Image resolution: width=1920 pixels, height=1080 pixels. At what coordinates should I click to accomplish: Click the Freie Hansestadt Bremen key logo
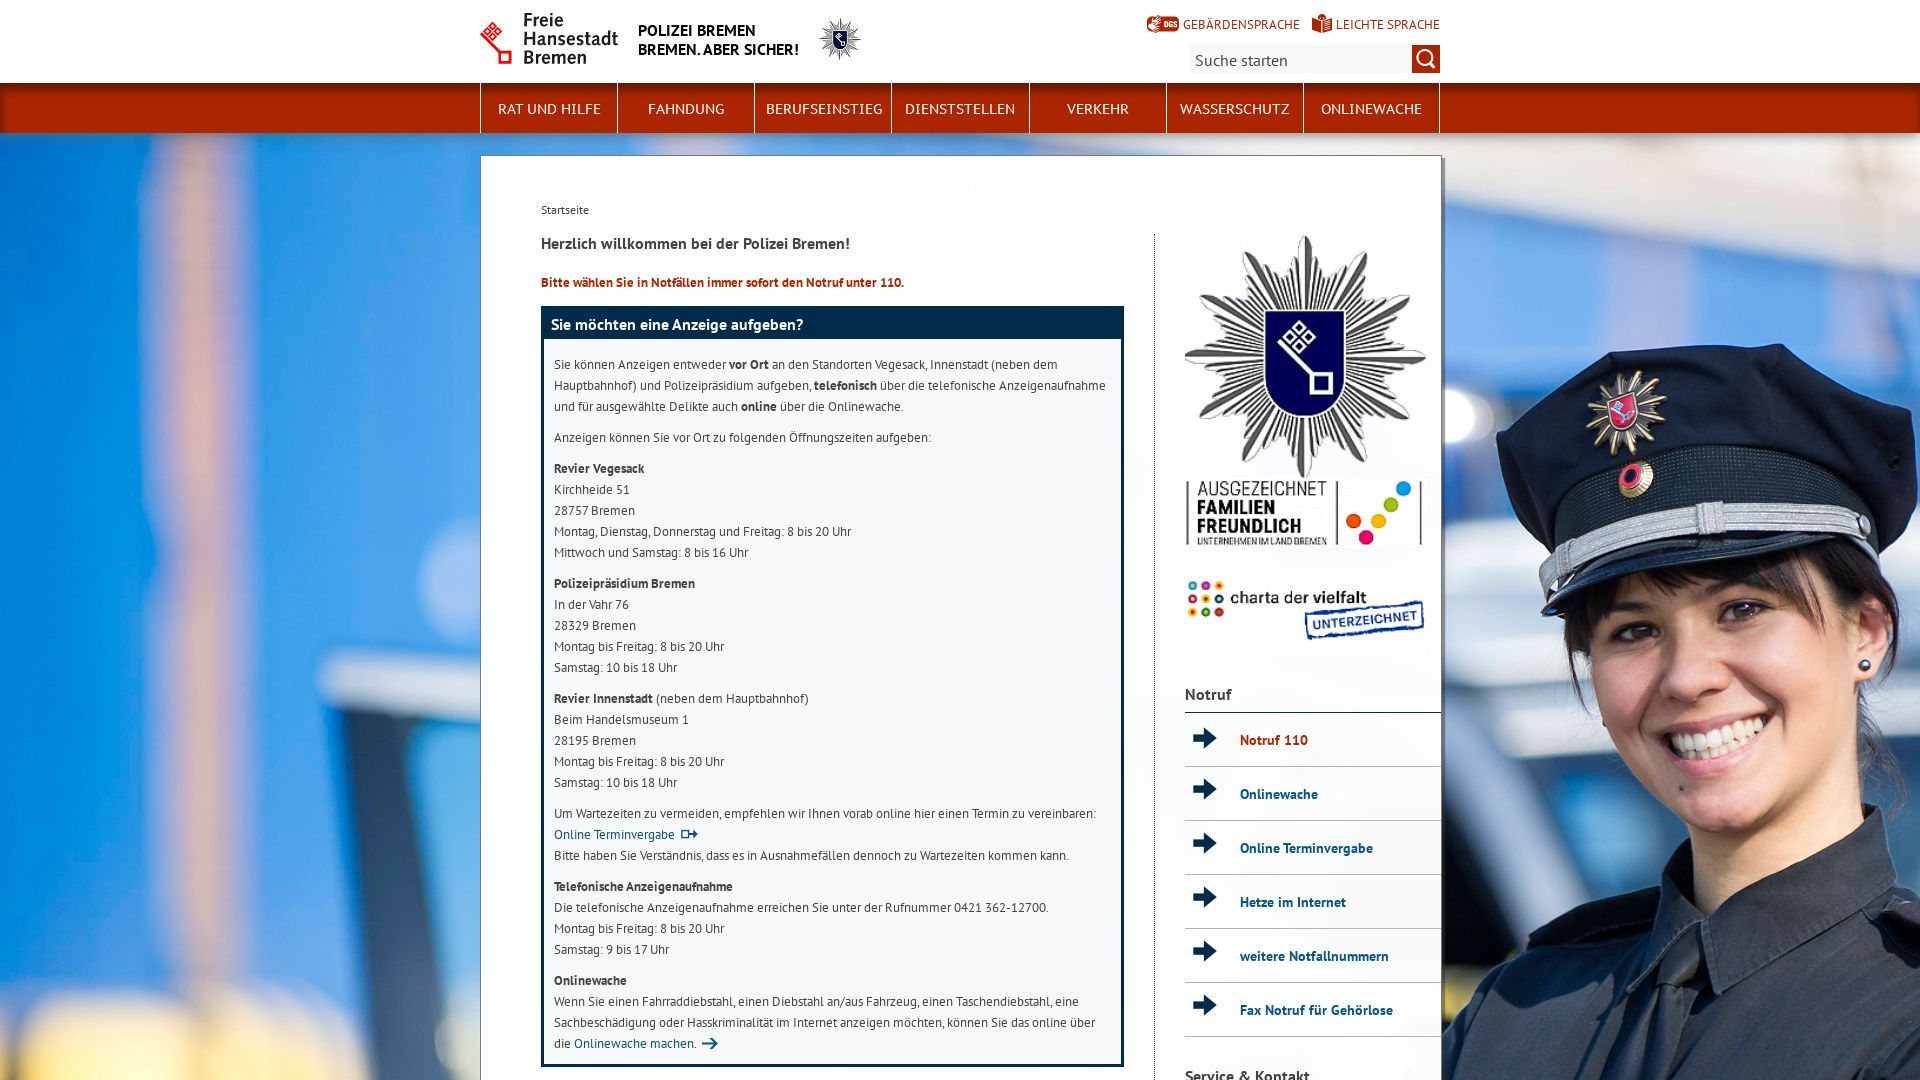click(x=549, y=40)
